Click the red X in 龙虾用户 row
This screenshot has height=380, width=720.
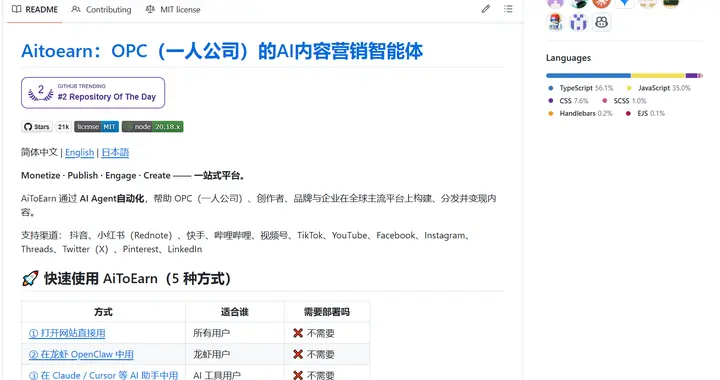tap(298, 354)
